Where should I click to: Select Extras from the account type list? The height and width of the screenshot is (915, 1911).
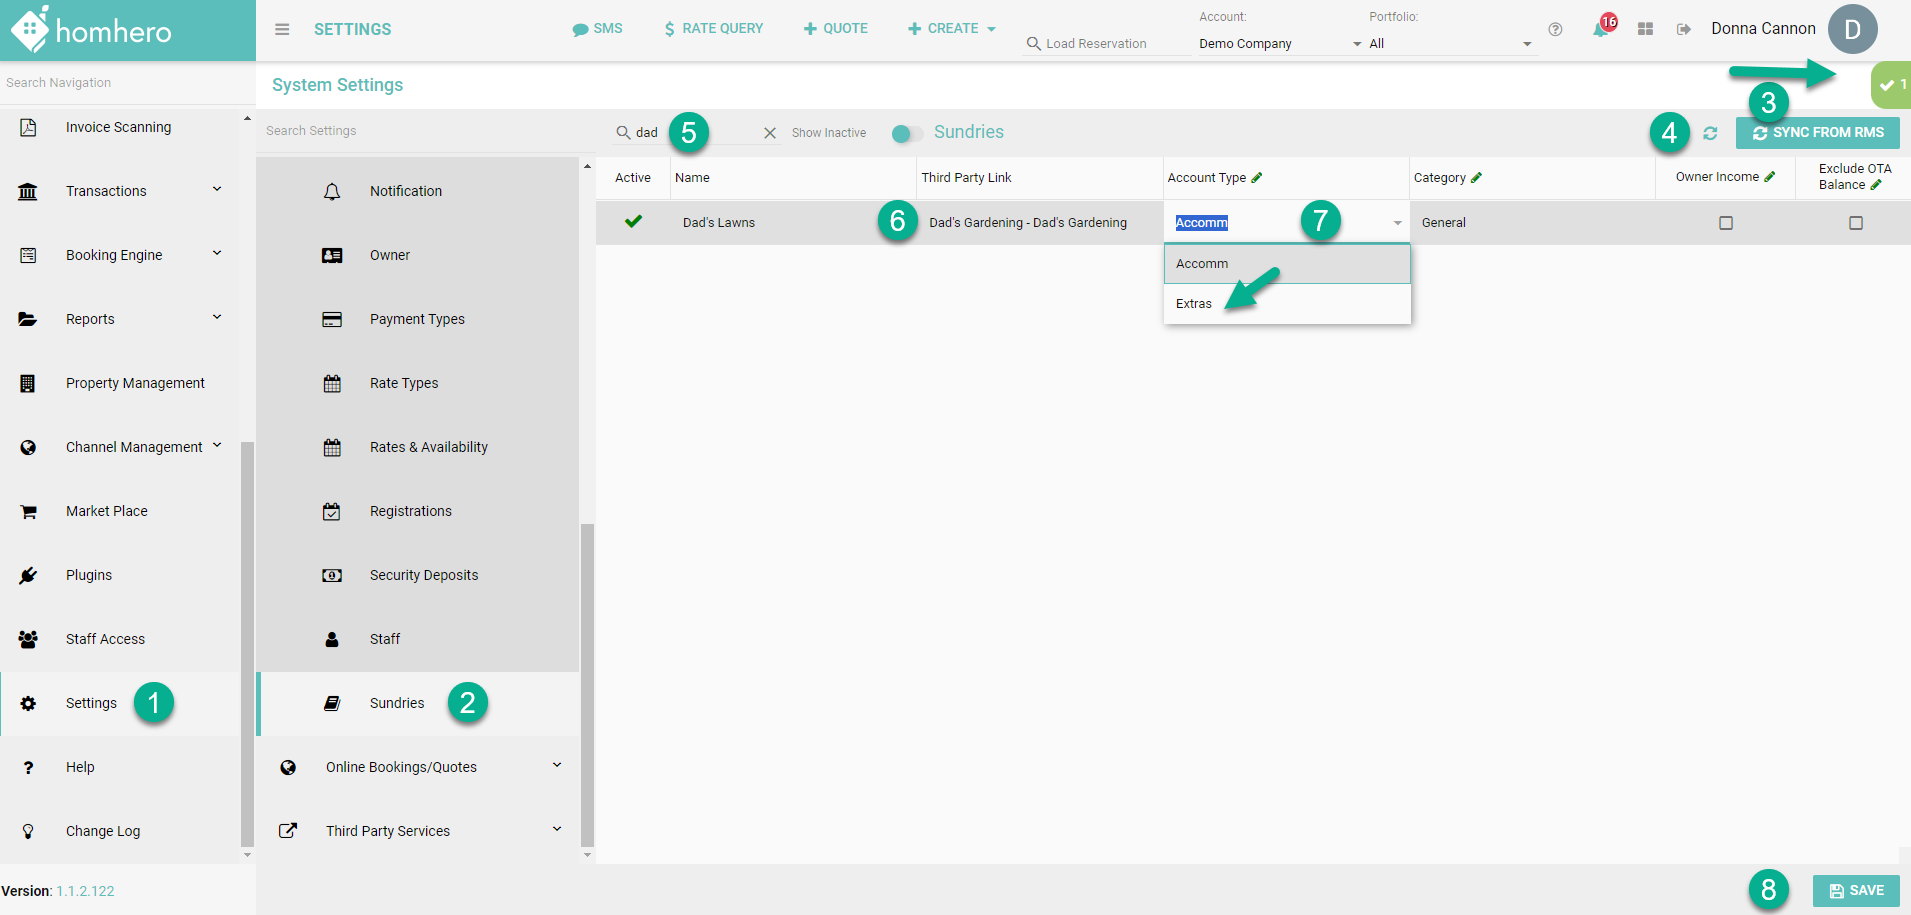[x=1194, y=304]
